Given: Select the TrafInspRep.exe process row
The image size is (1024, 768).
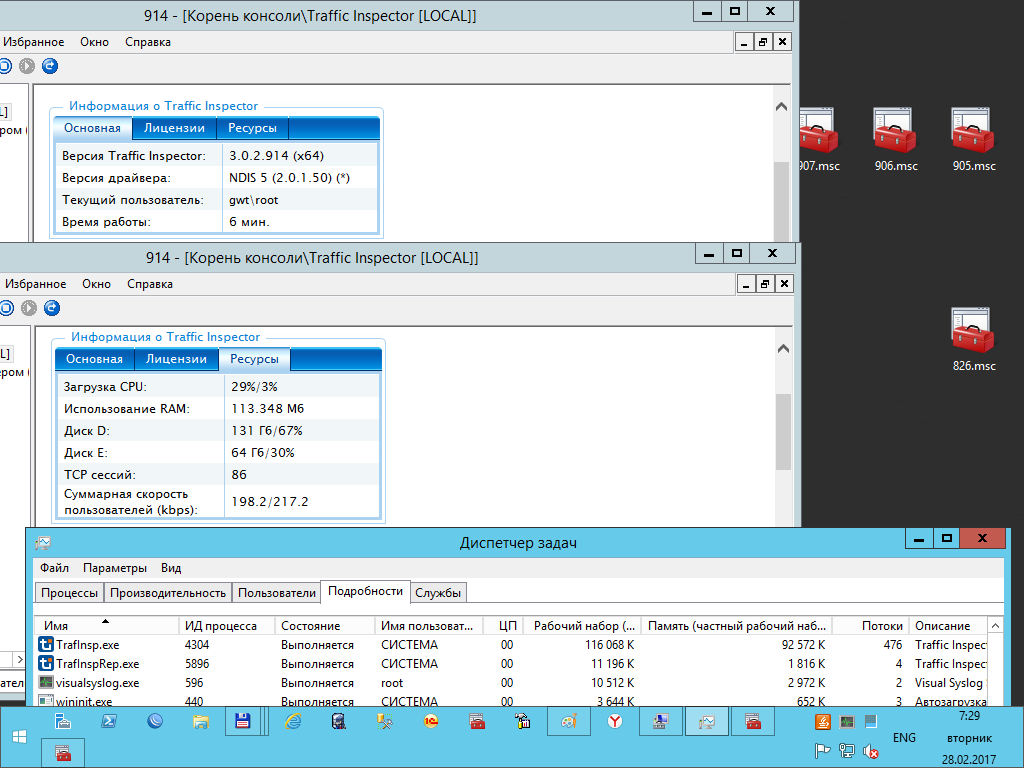Looking at the screenshot, I should tap(512, 664).
